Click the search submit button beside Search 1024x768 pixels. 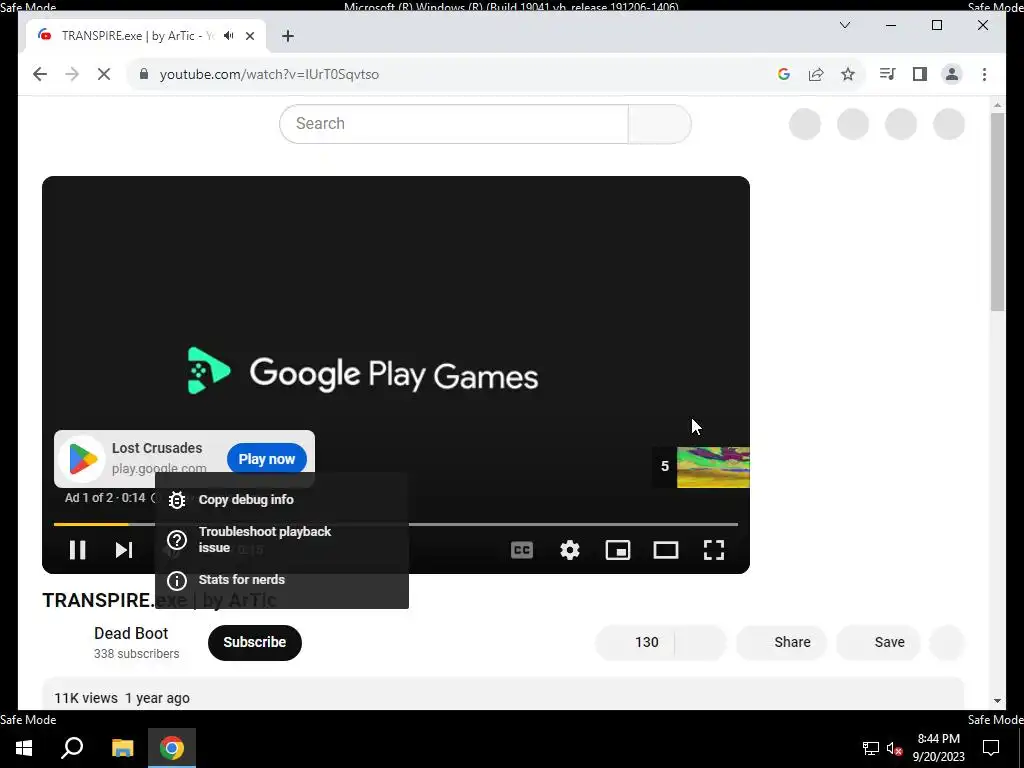point(660,124)
